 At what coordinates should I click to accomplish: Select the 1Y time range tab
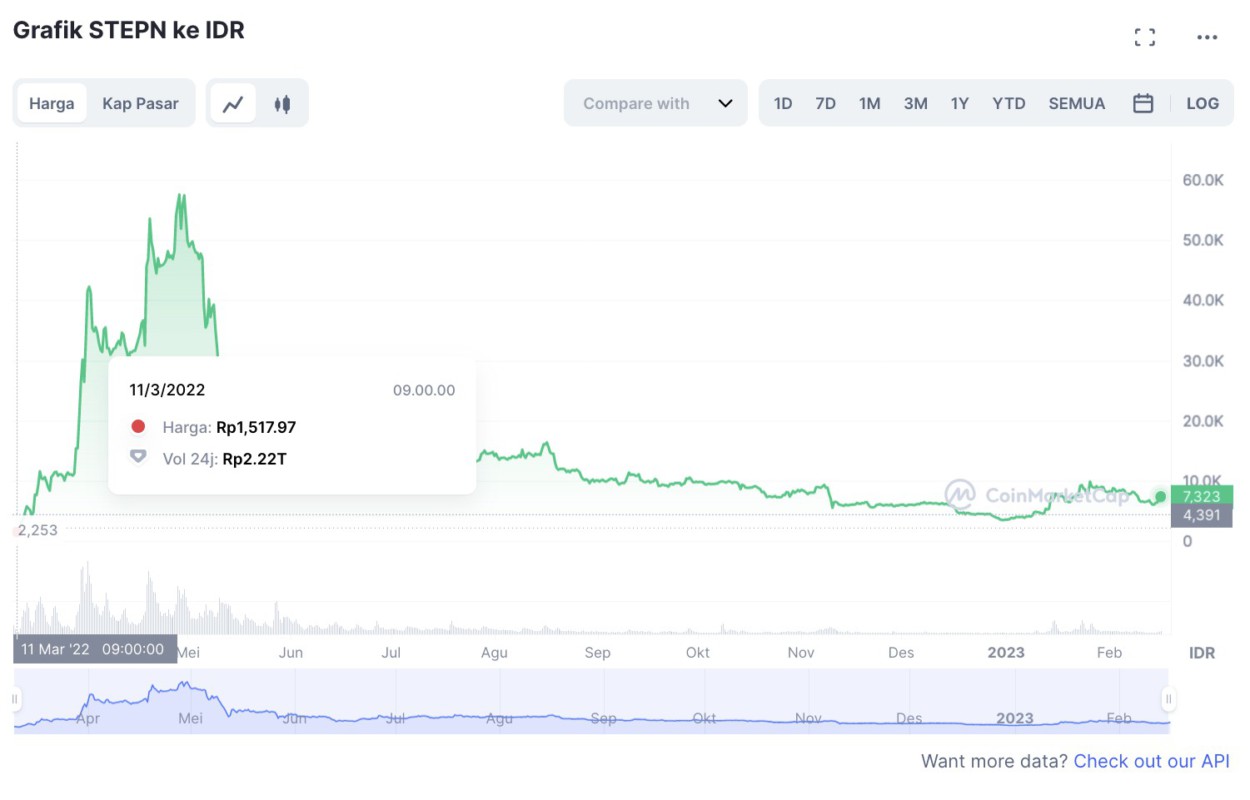coord(959,102)
